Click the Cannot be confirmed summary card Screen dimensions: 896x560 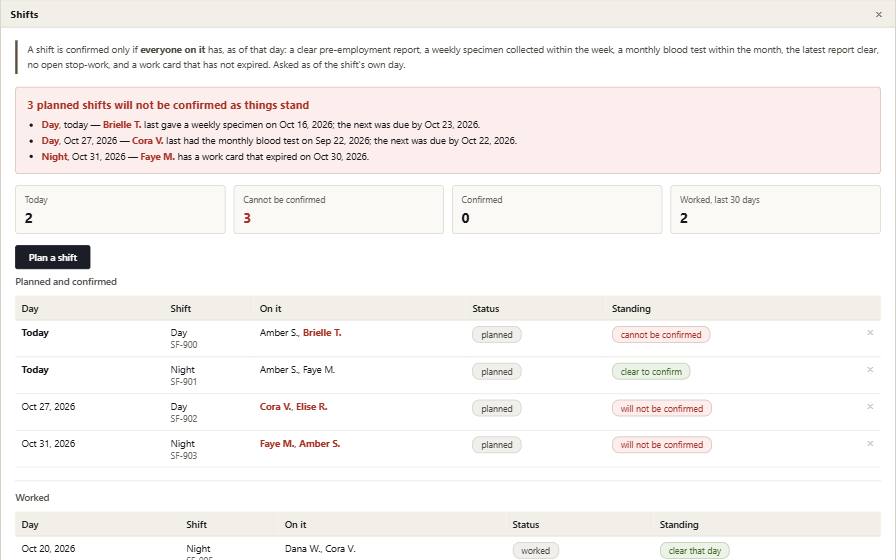pyautogui.click(x=338, y=209)
